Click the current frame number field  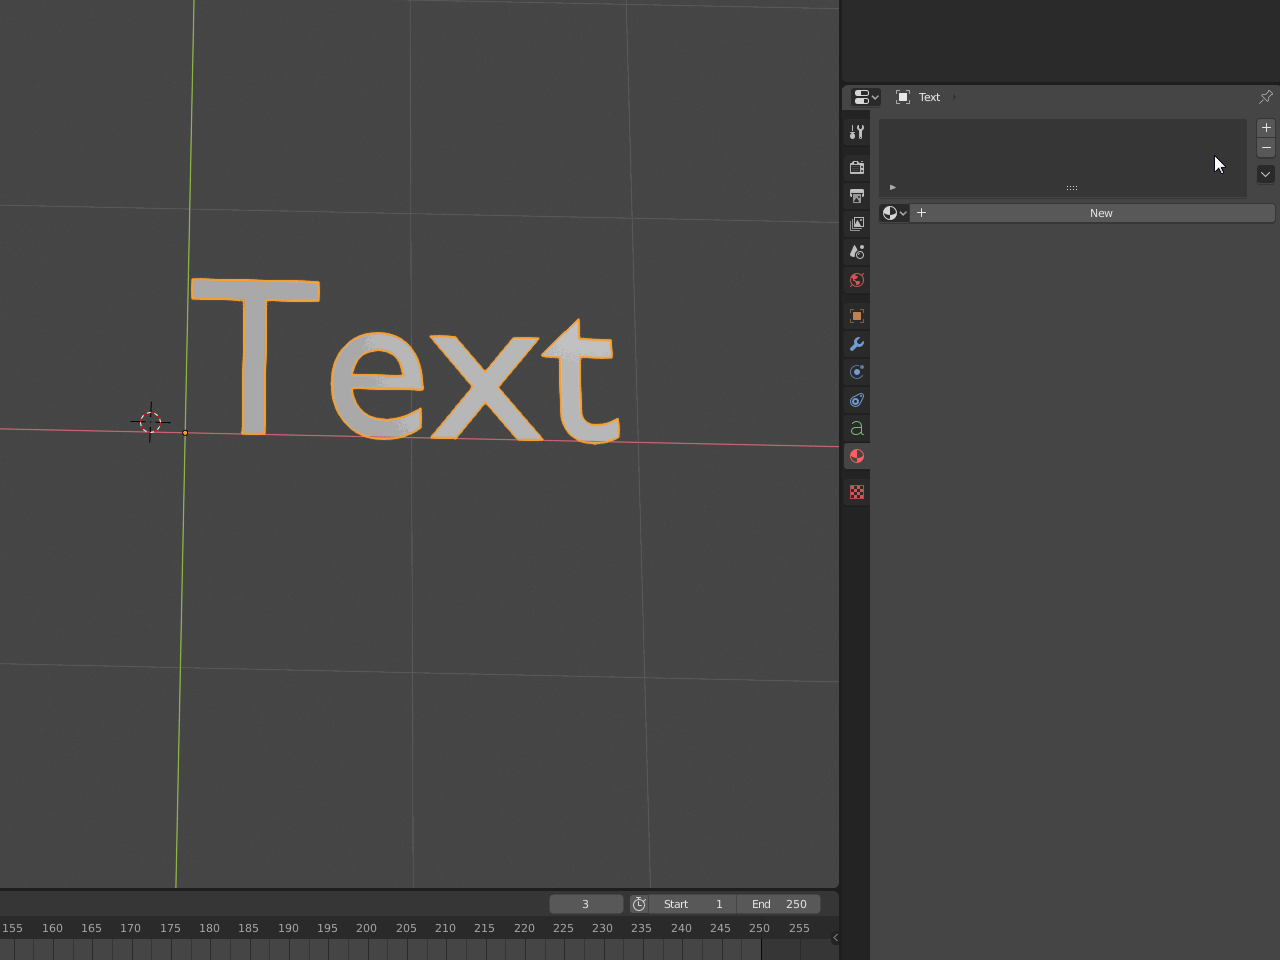click(x=586, y=903)
